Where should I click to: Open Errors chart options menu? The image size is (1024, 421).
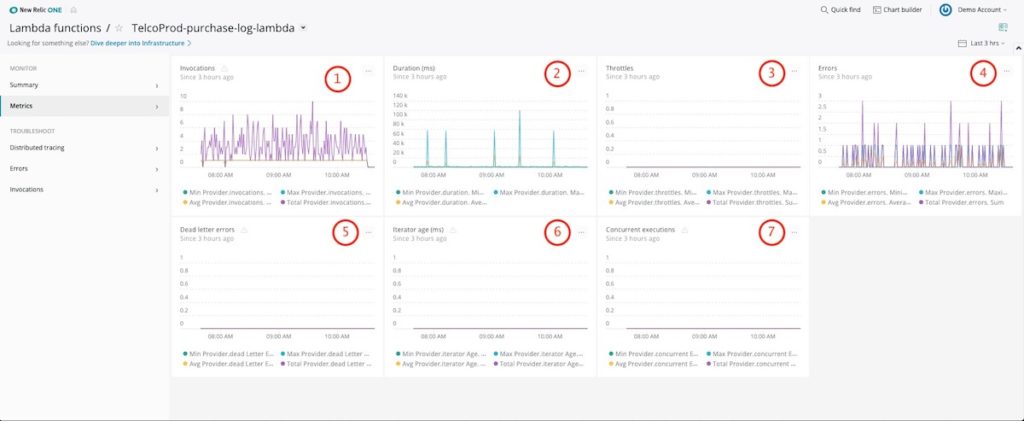(x=1007, y=71)
